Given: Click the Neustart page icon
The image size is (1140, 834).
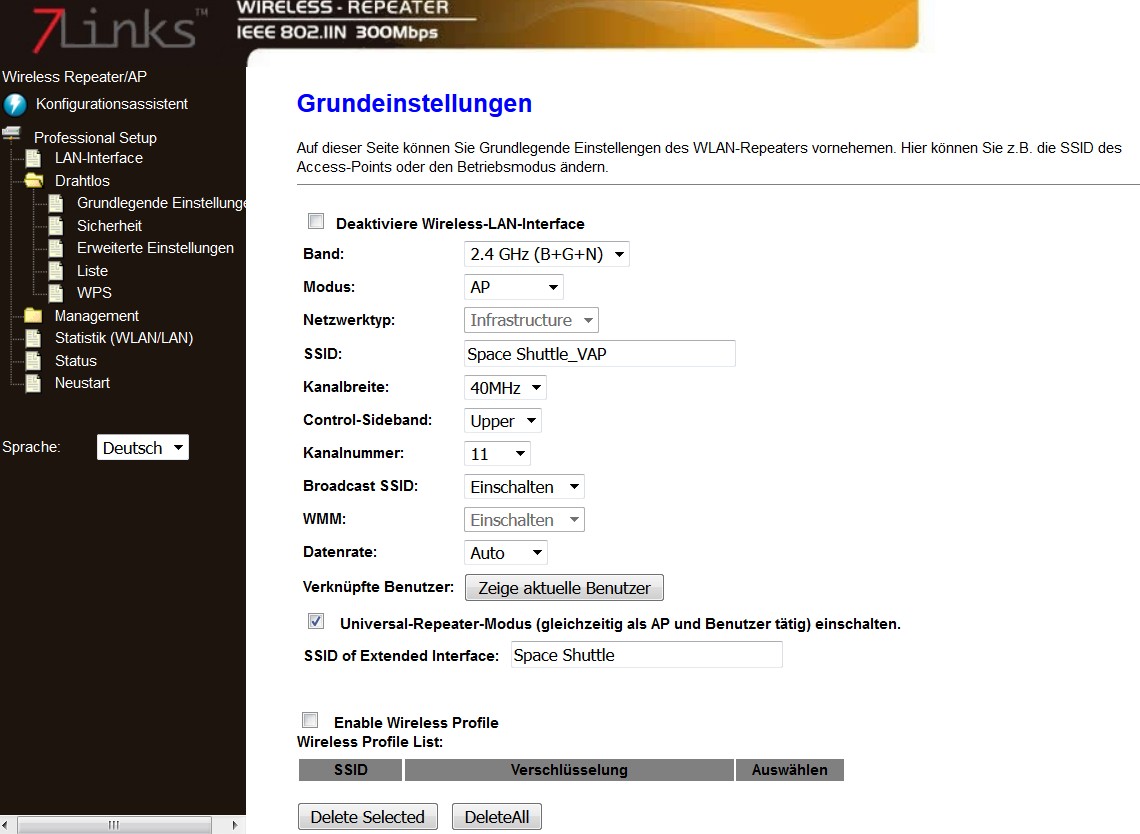Looking at the screenshot, I should 34,383.
